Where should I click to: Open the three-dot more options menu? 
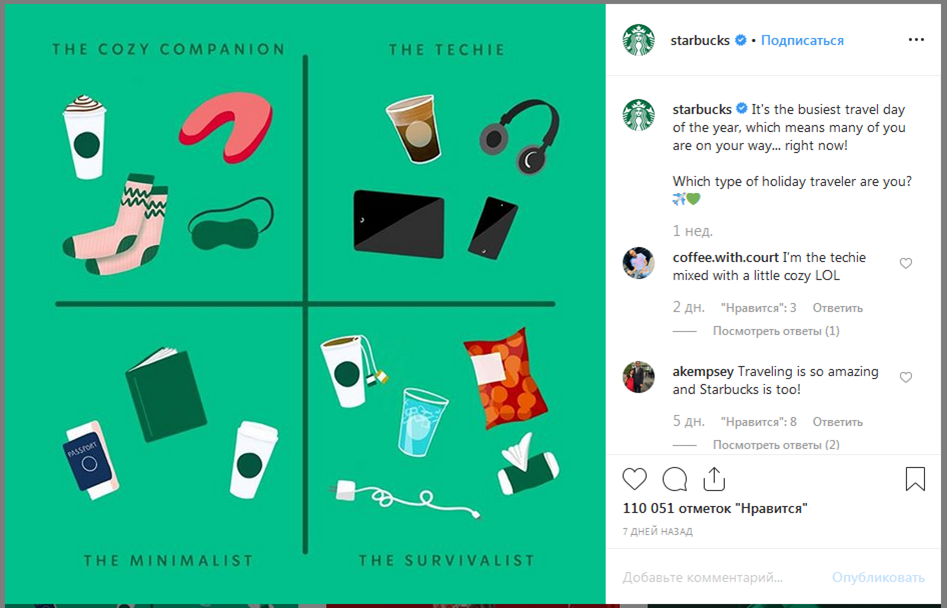[x=916, y=40]
